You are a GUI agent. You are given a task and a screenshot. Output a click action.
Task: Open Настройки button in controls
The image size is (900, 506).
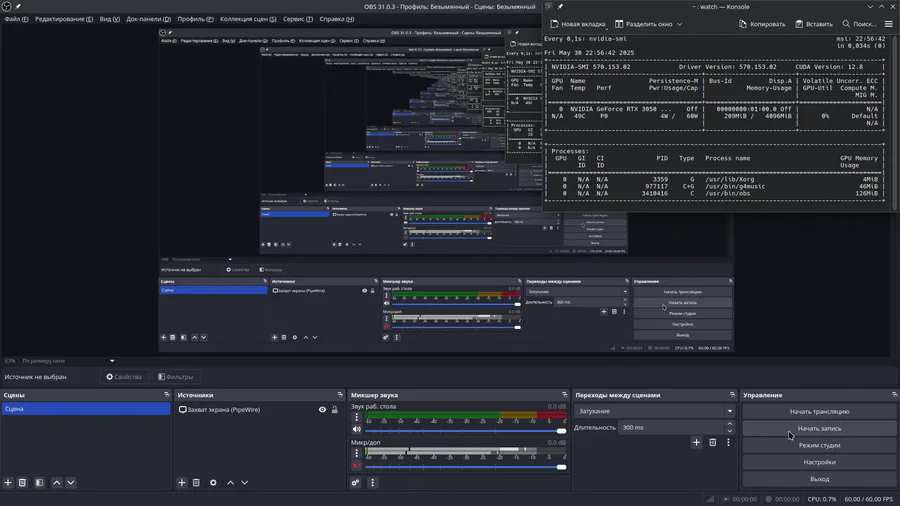click(819, 462)
